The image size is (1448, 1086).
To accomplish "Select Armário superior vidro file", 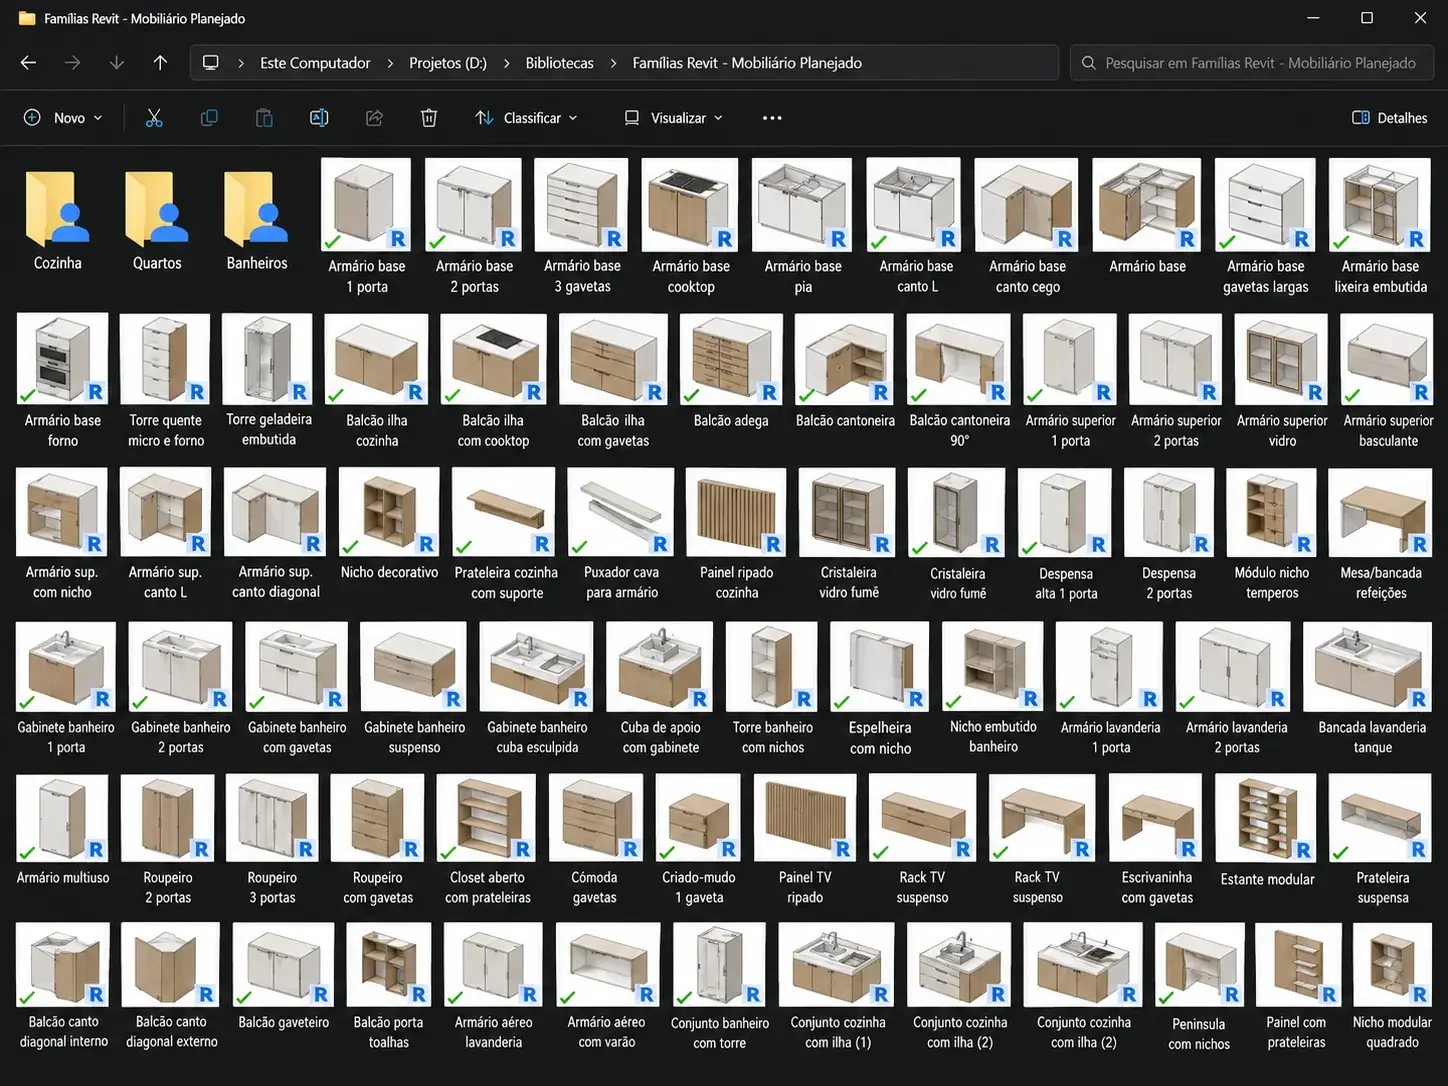I will click(1282, 381).
